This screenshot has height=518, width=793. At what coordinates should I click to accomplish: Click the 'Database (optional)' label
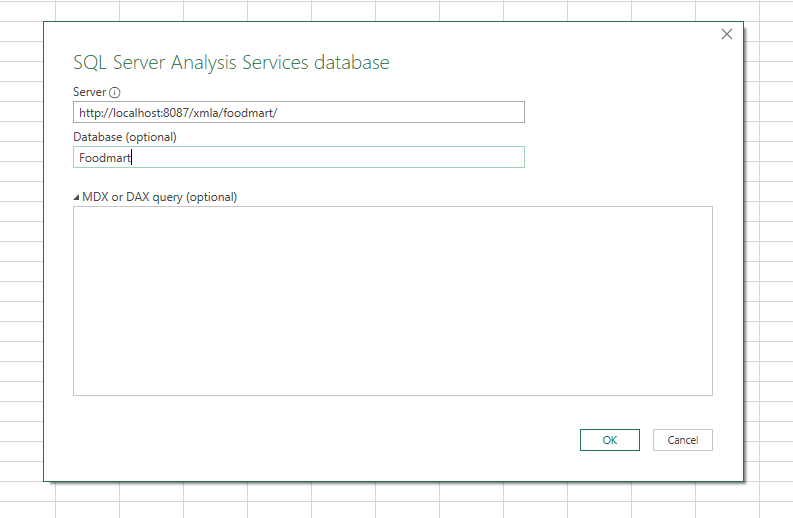(x=125, y=137)
